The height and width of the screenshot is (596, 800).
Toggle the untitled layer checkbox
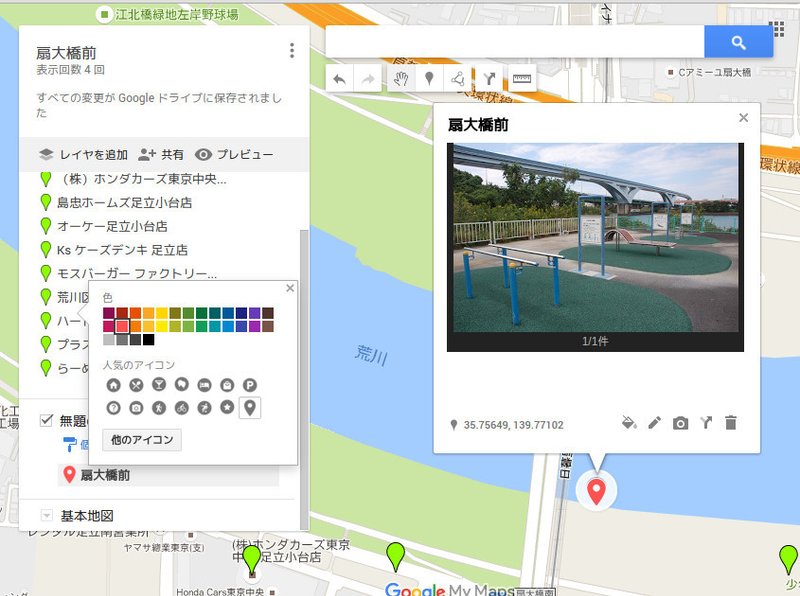pos(46,420)
